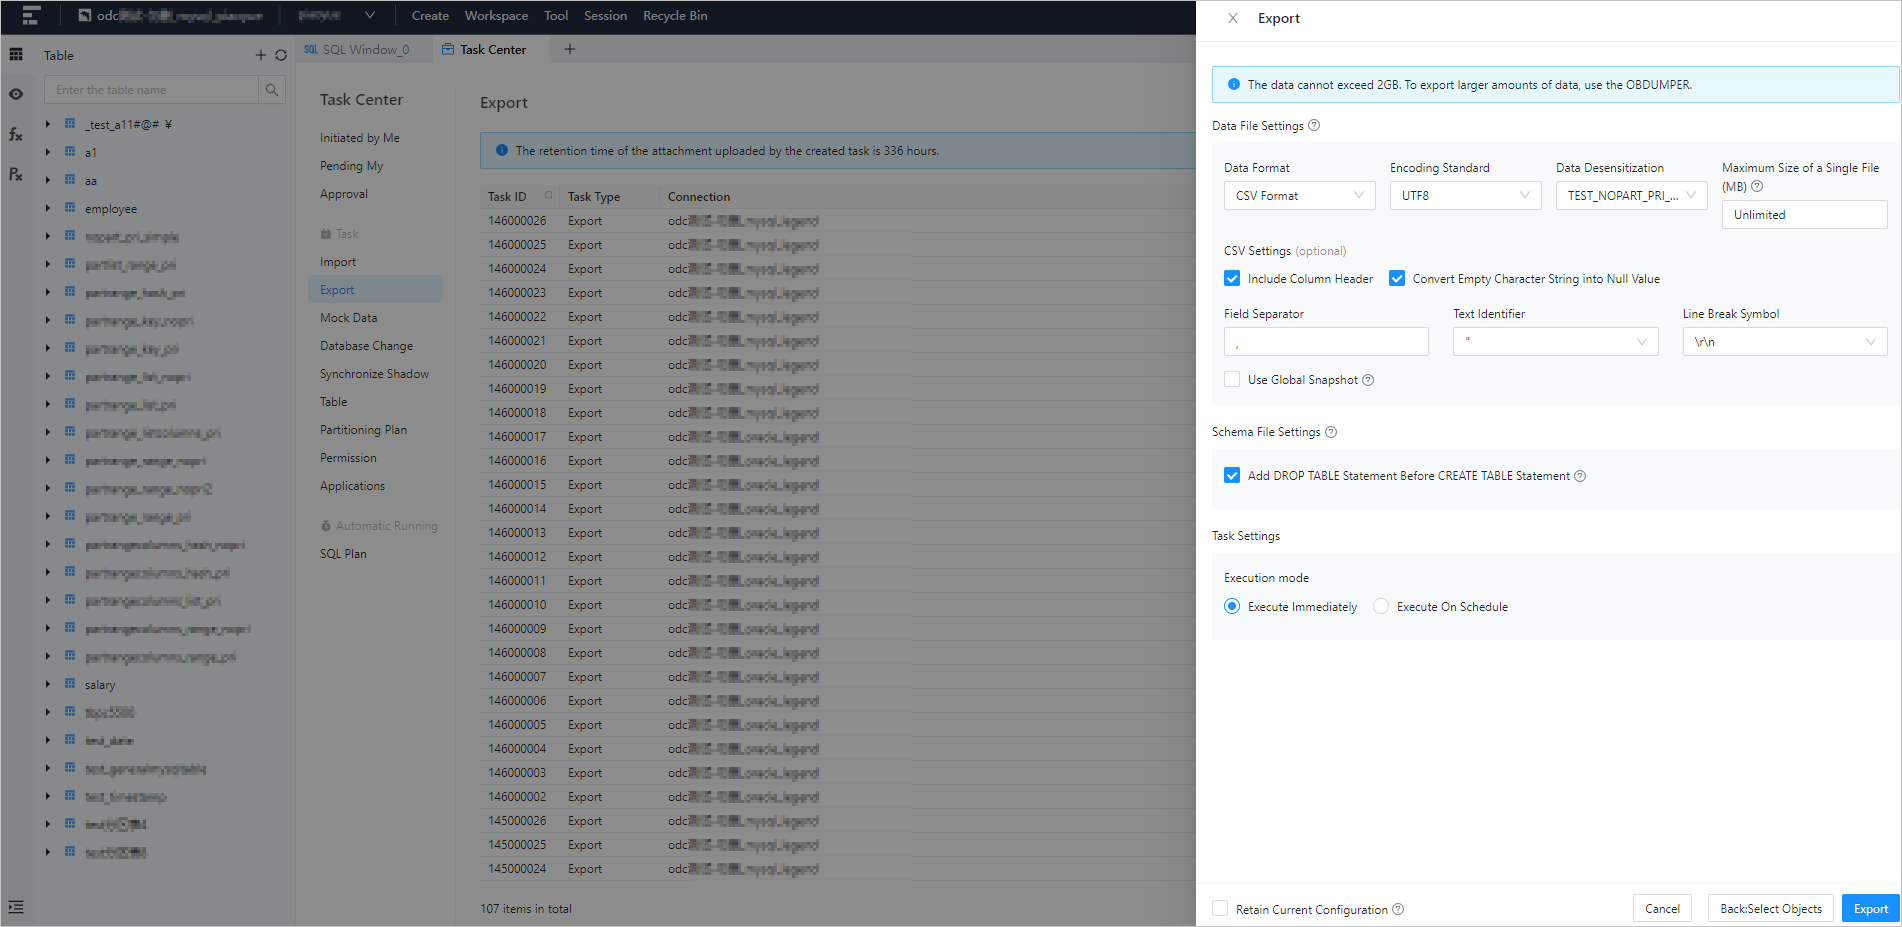
Task: Click the Enter the table name search field
Action: click(151, 90)
